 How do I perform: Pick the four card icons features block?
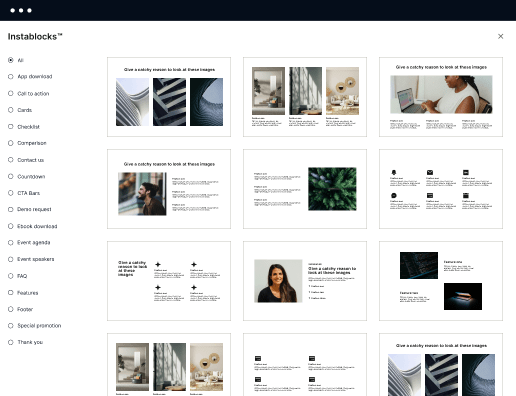click(x=305, y=365)
